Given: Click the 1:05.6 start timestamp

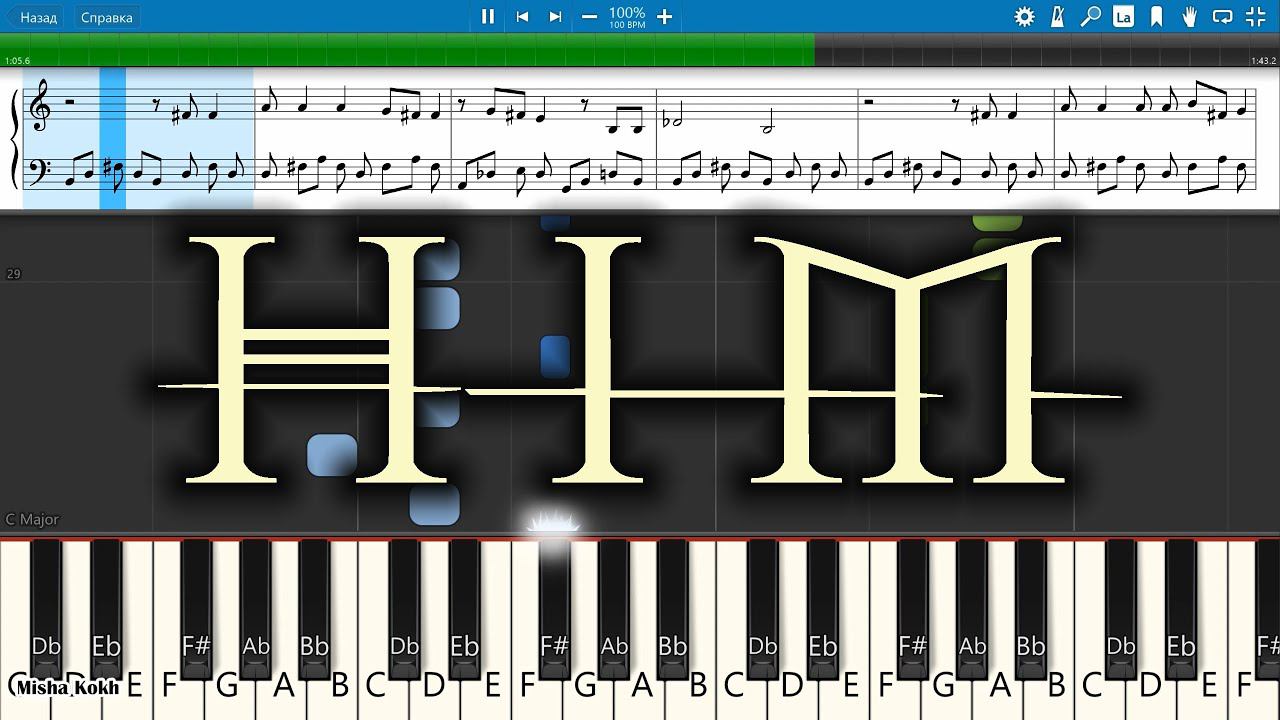Looking at the screenshot, I should pyautogui.click(x=17, y=61).
